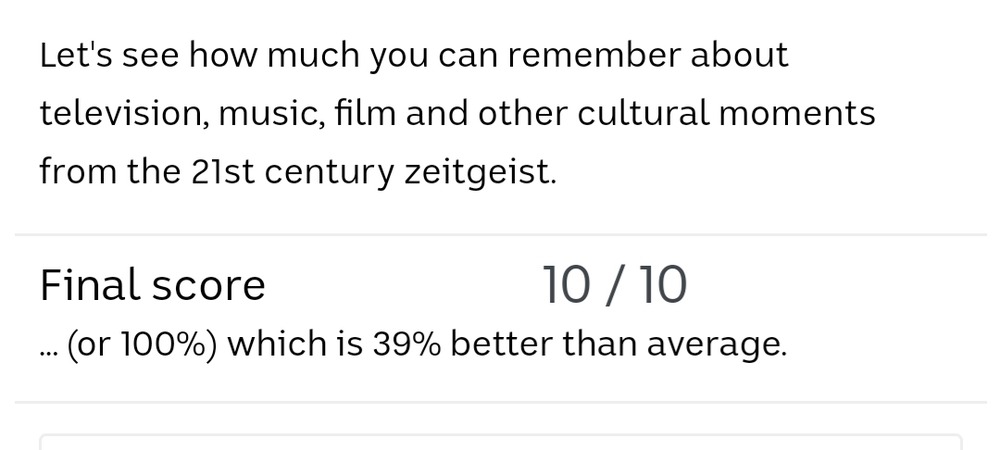Click the divider line below the average comparison

[x=500, y=402]
